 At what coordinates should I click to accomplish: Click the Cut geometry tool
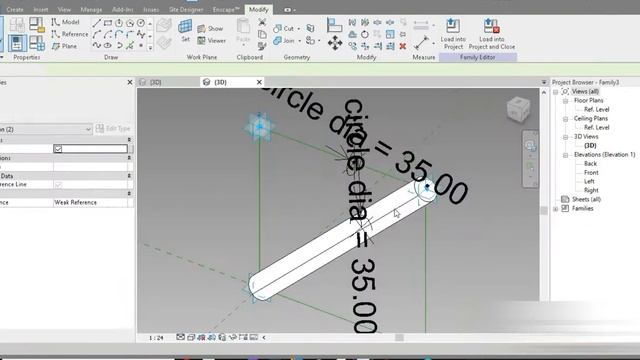pyautogui.click(x=284, y=29)
